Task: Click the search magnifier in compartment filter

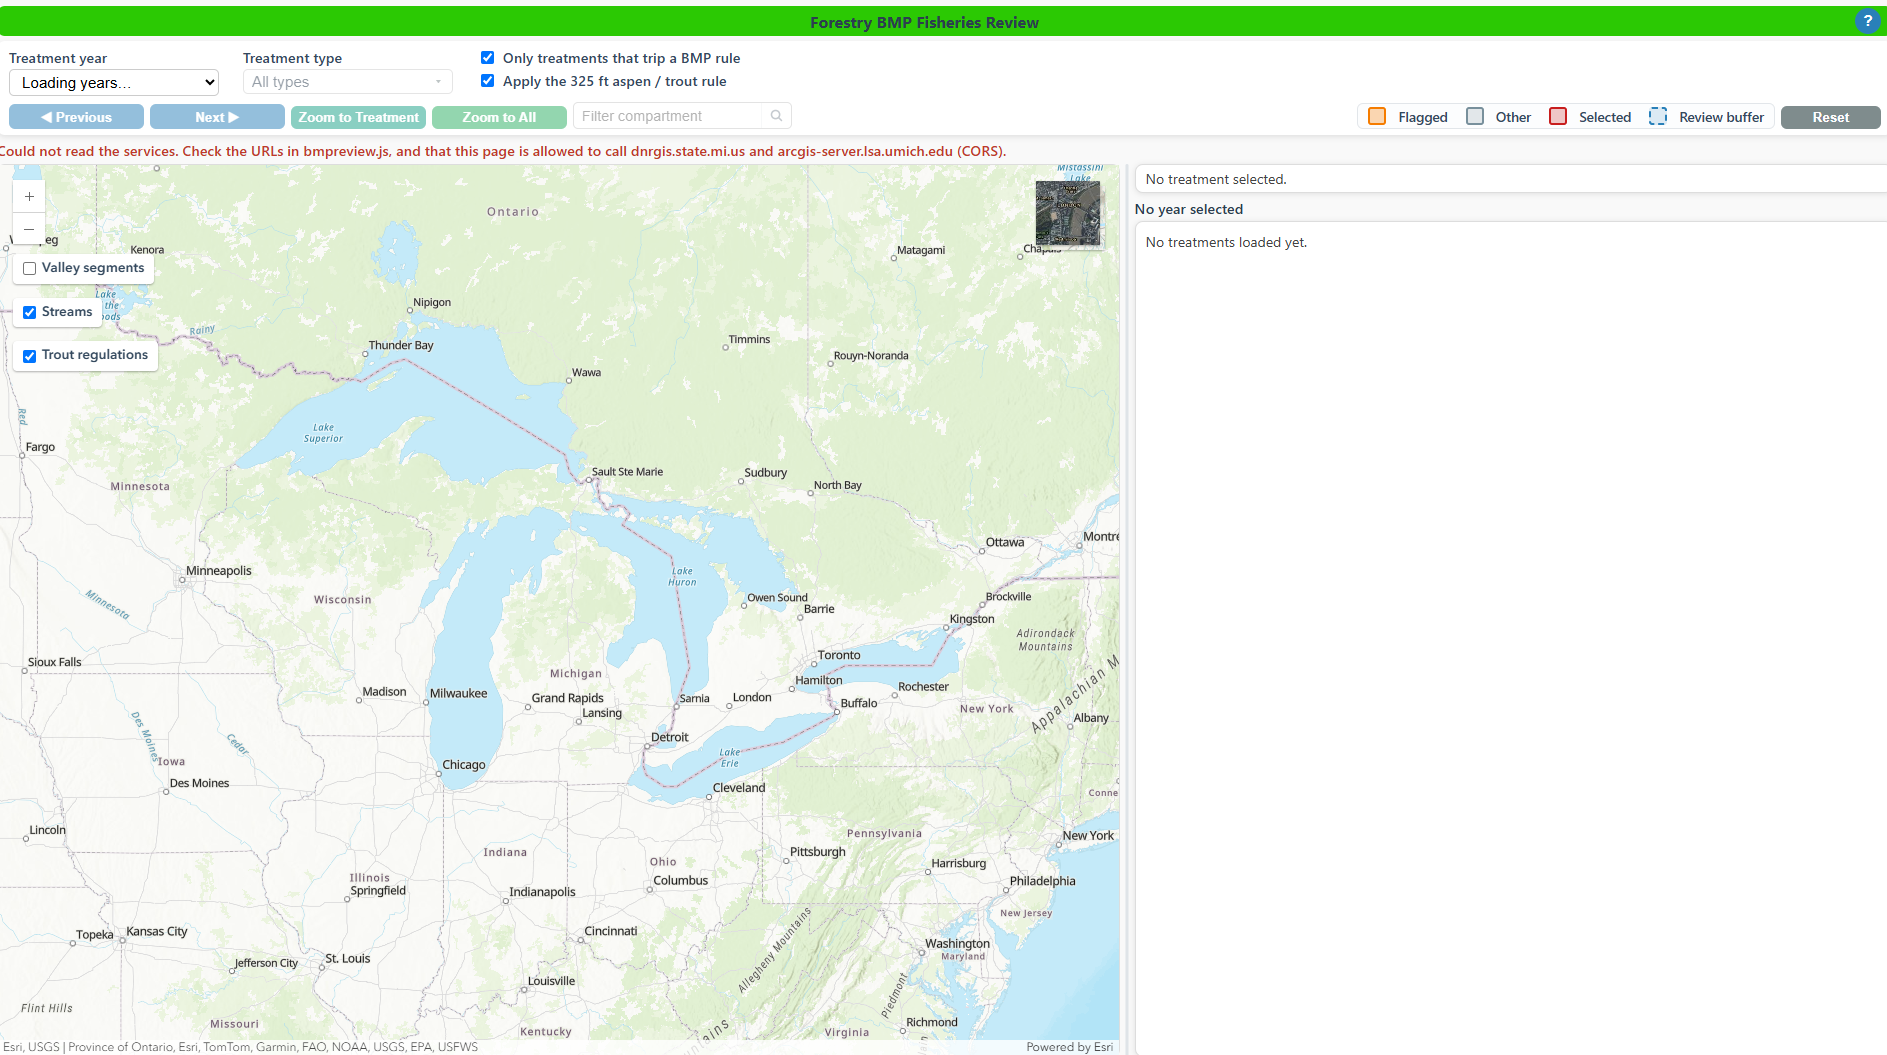Action: (776, 116)
